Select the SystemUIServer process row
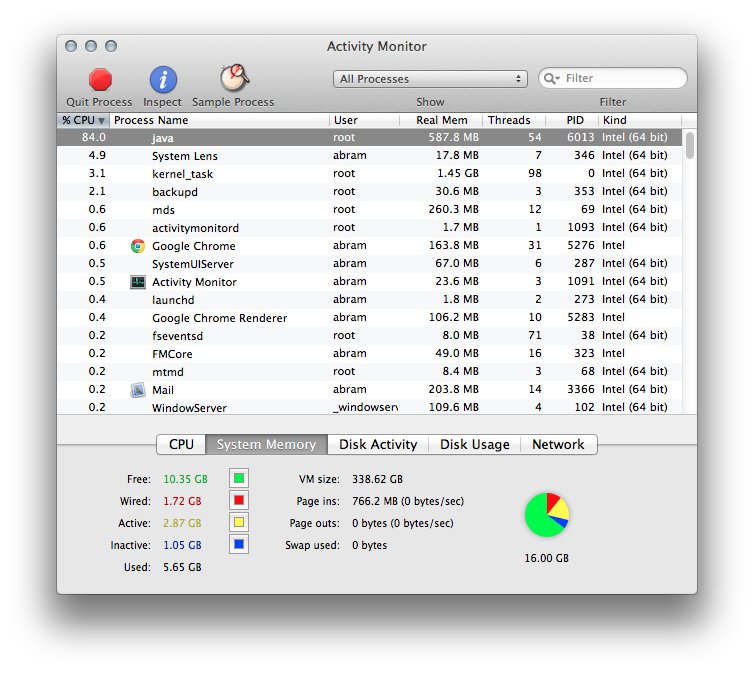This screenshot has height=673, width=754. pos(369,263)
